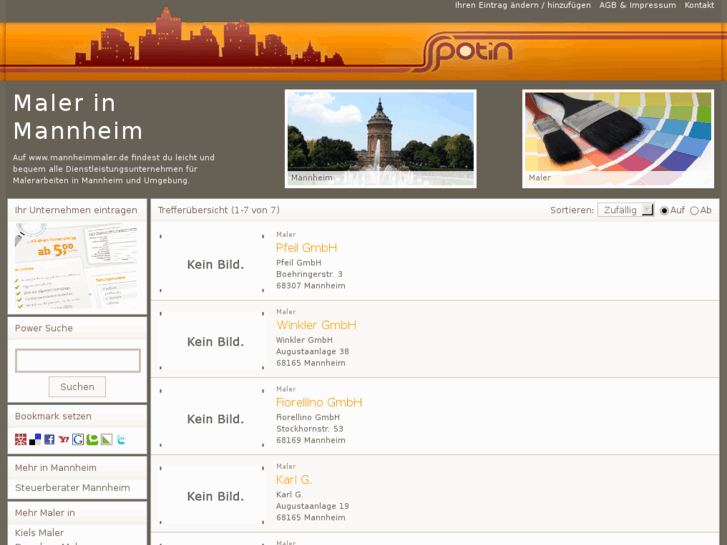
Task: Share page via Twitter icon
Action: point(121,439)
